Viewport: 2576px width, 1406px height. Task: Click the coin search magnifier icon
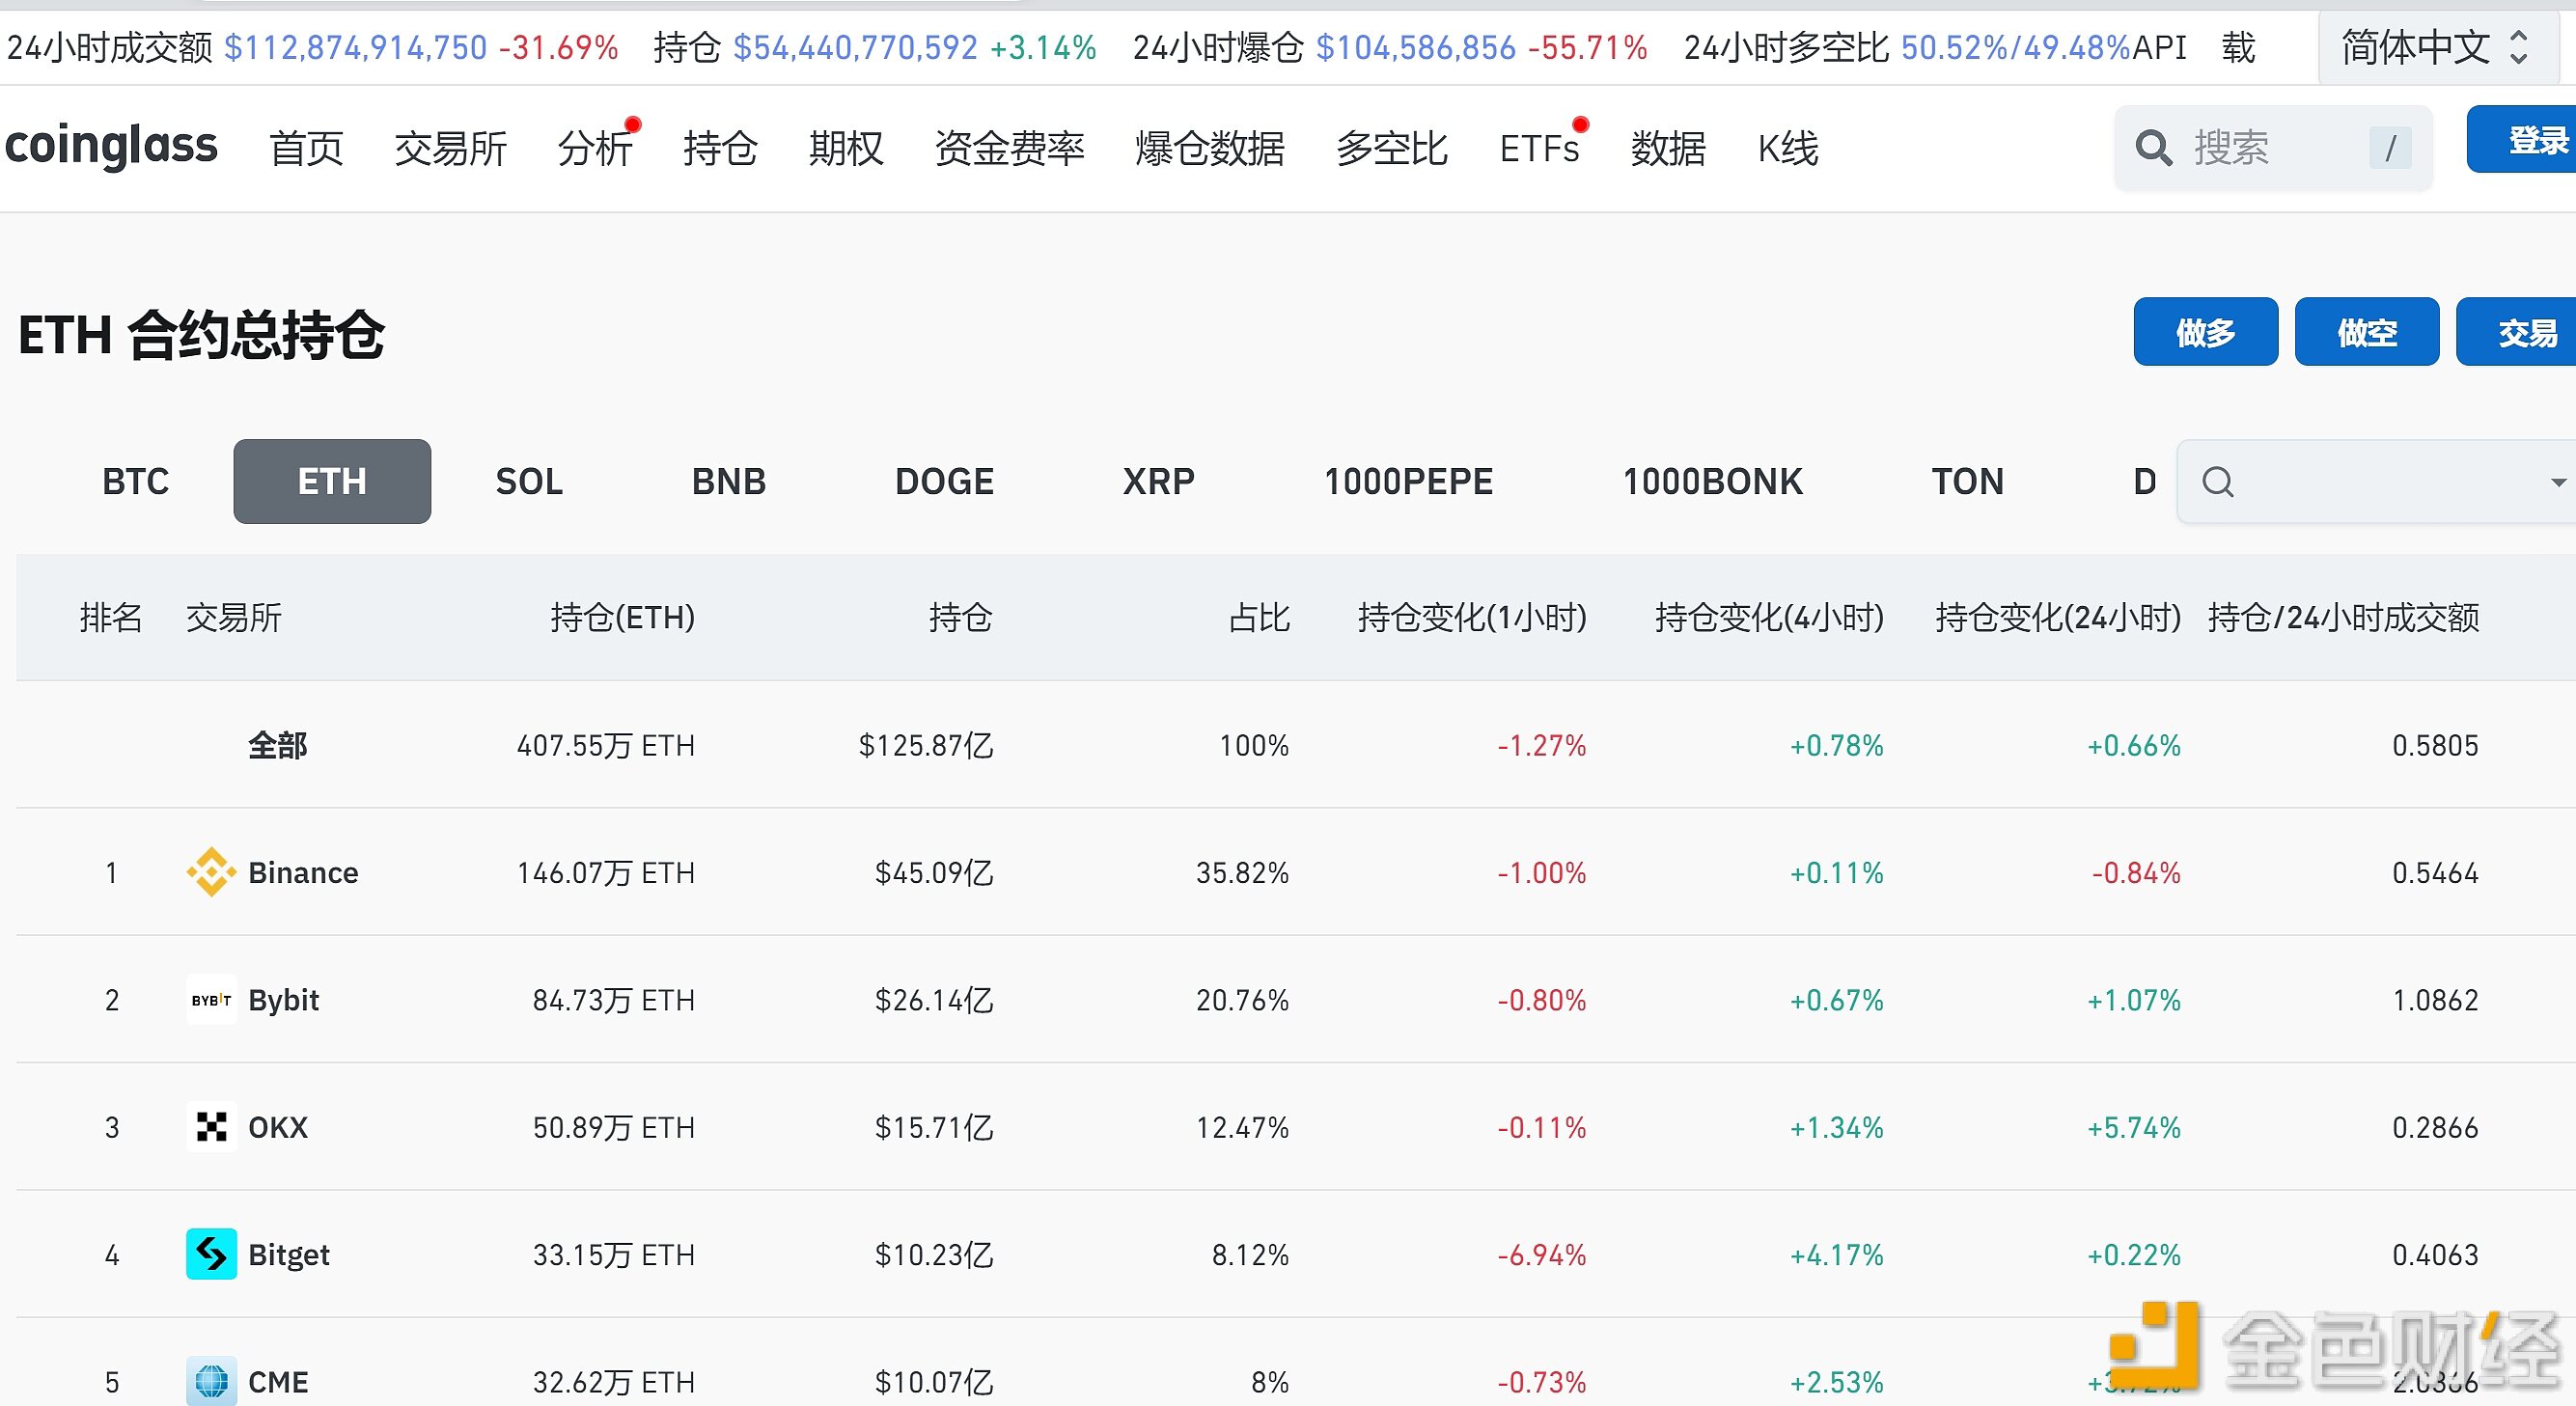click(2217, 482)
